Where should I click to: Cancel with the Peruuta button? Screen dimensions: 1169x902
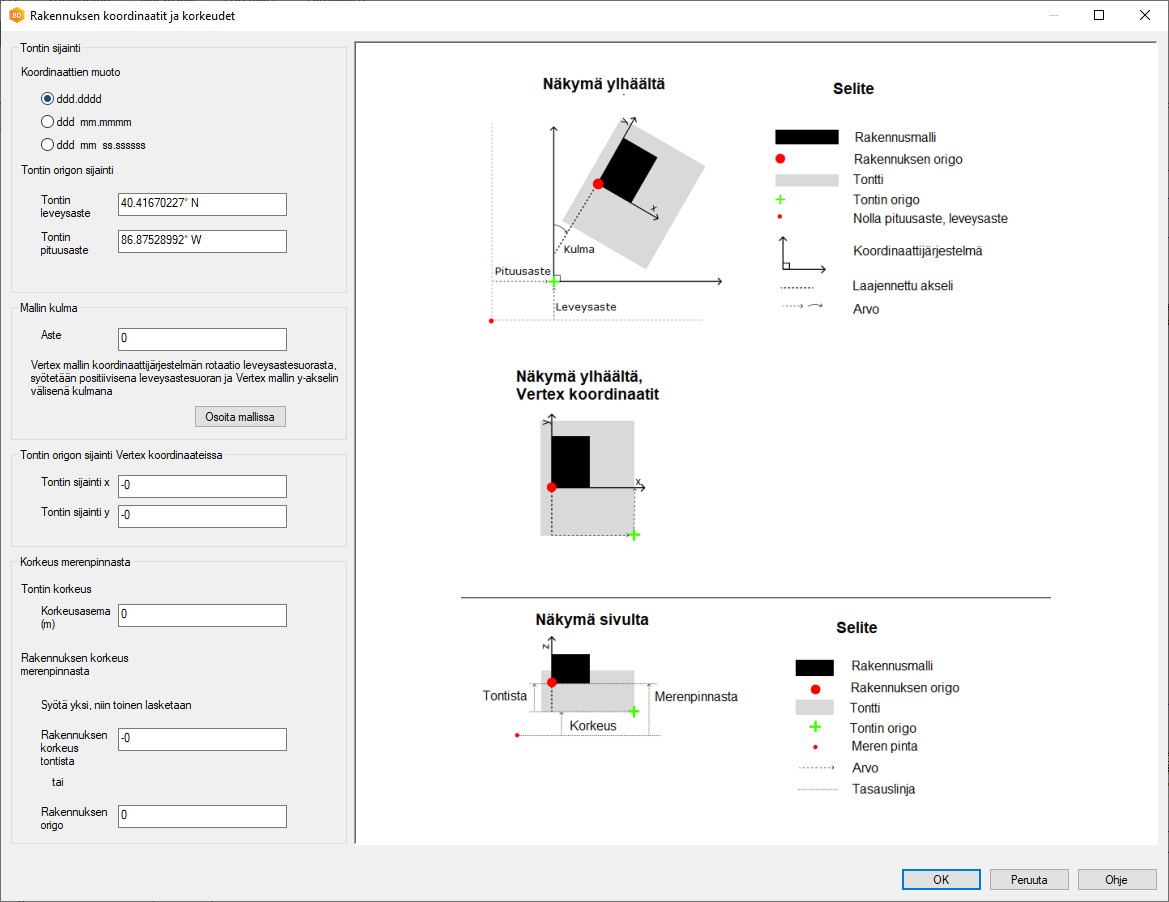(1028, 880)
